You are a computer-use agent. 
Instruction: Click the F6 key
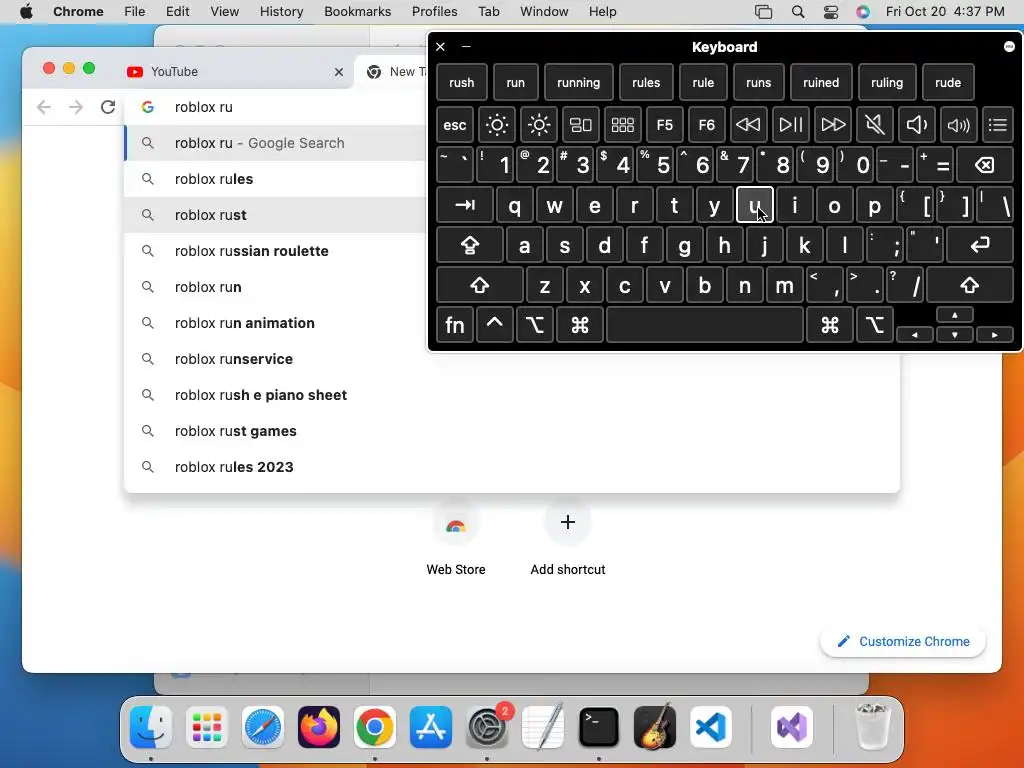point(706,125)
